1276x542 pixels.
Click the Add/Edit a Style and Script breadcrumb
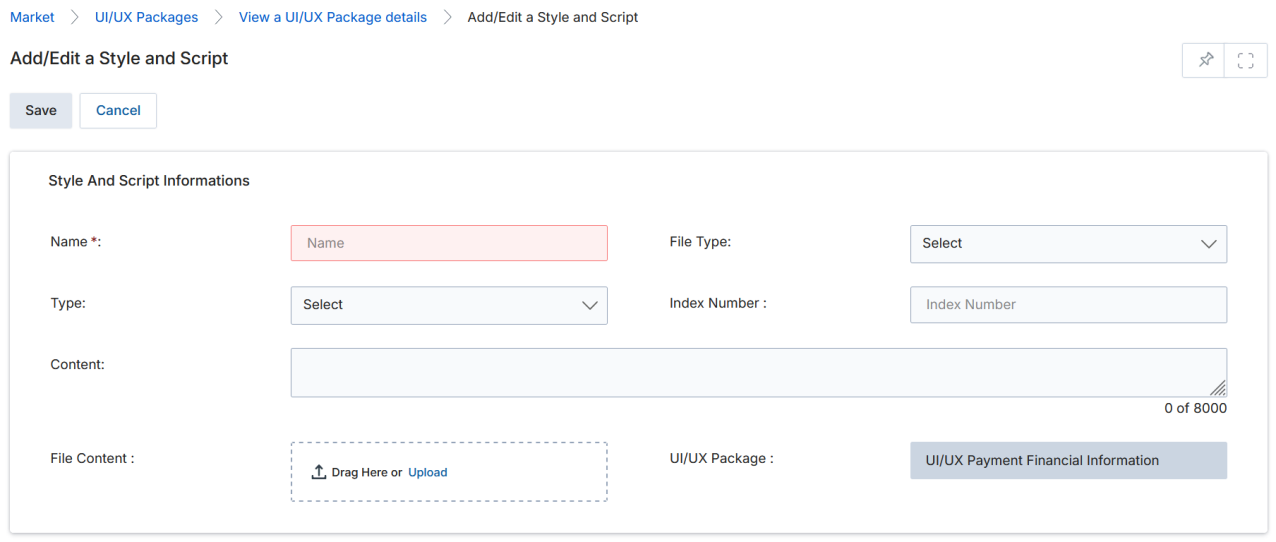coord(553,17)
